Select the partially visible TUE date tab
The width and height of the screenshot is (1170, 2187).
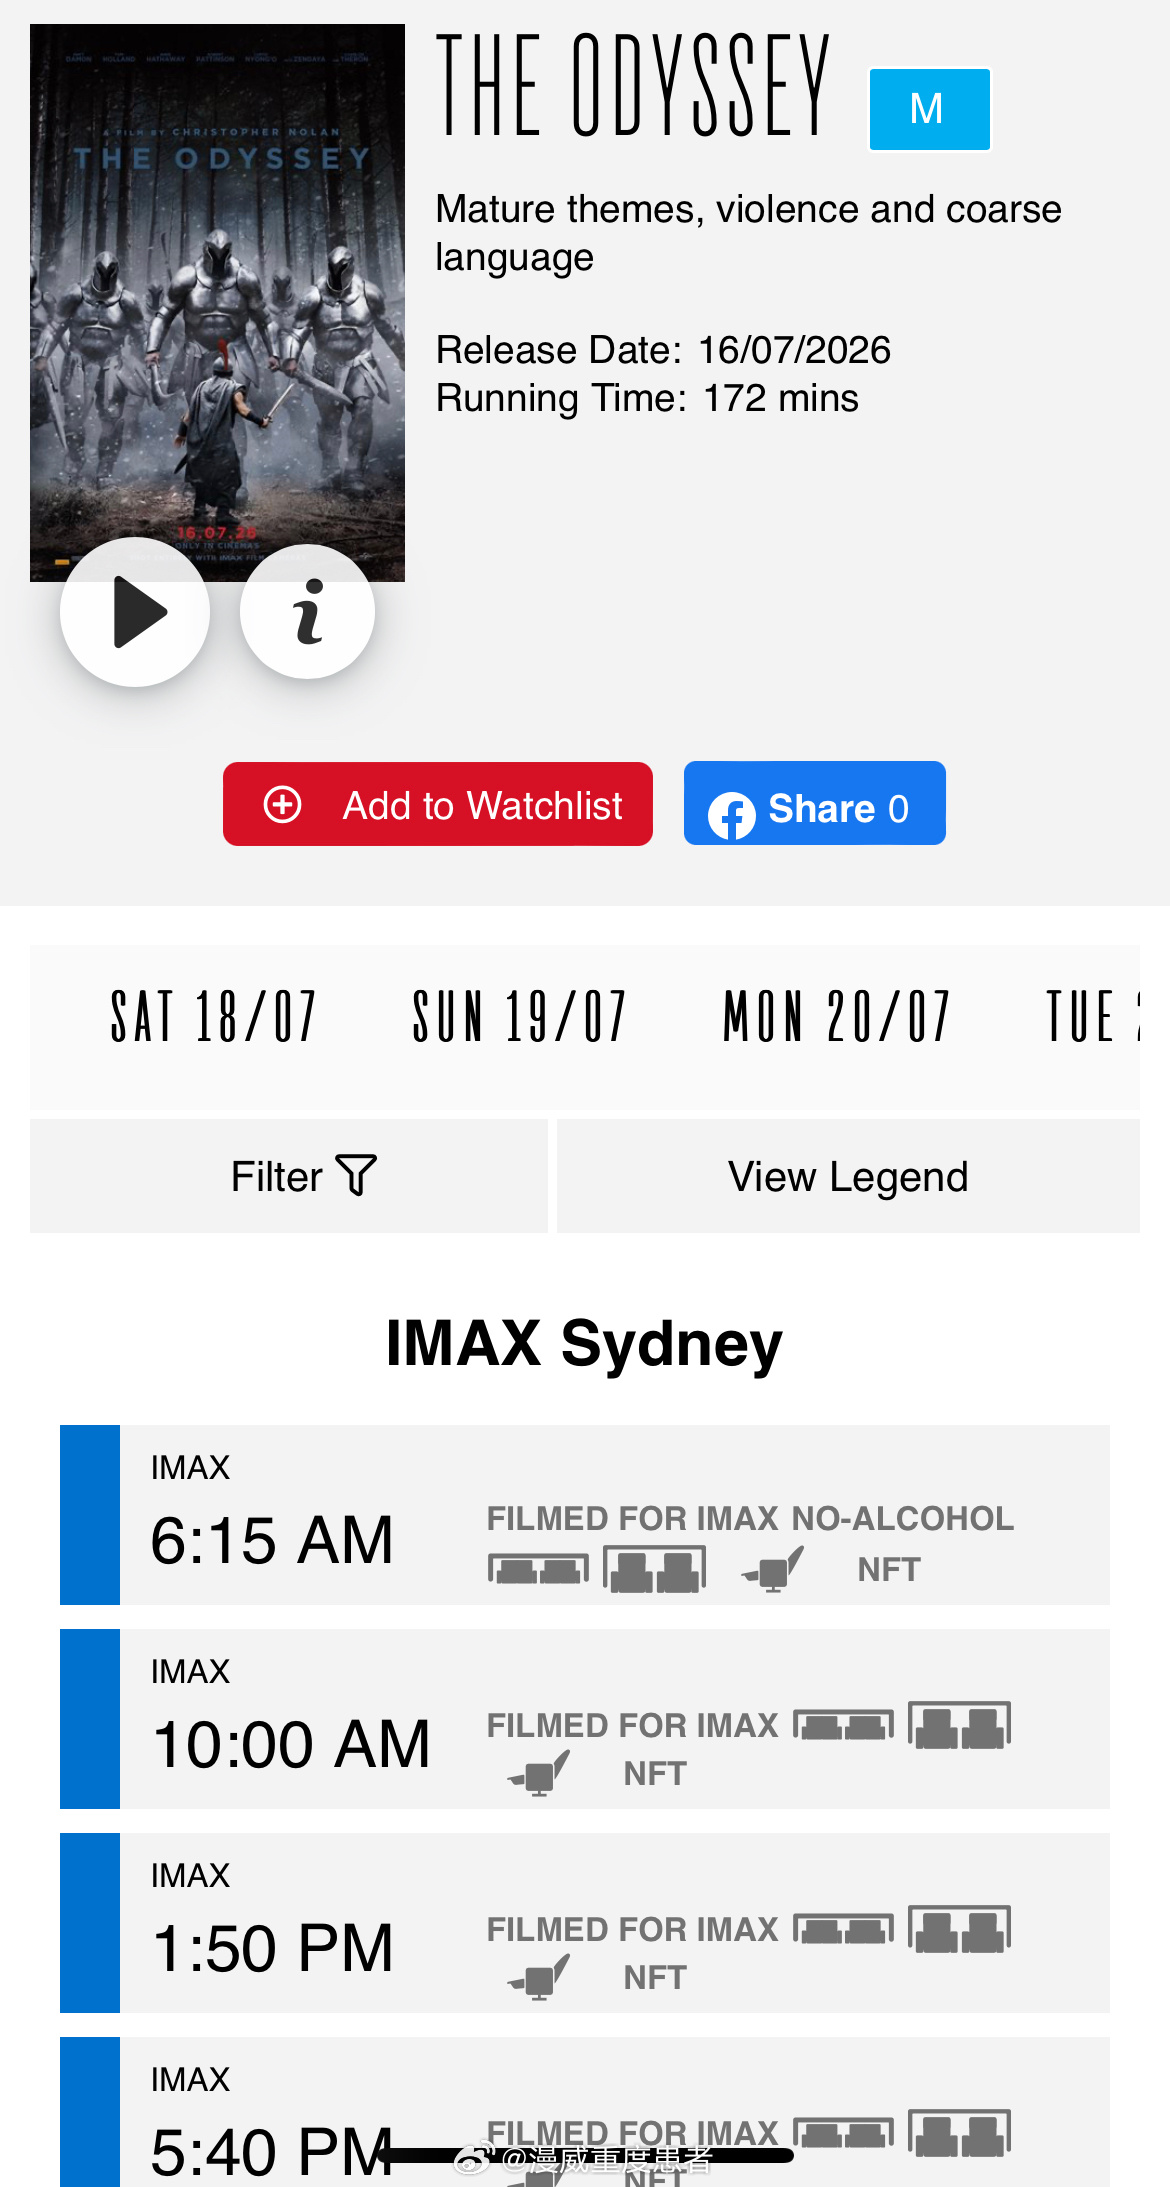[x=1092, y=1017]
